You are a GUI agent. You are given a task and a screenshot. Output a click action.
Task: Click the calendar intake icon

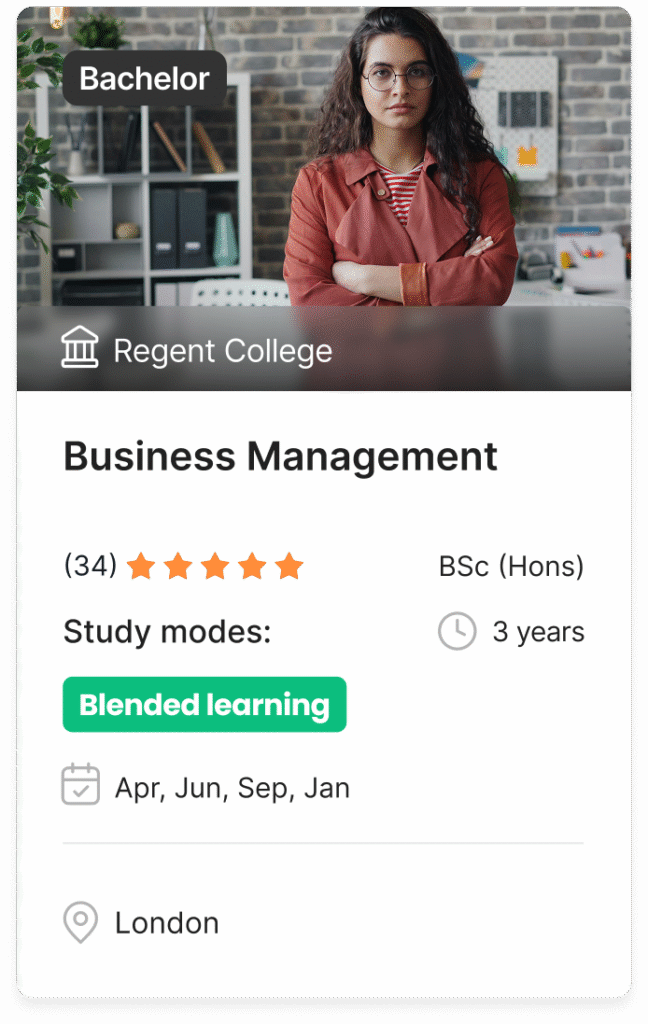[x=80, y=785]
